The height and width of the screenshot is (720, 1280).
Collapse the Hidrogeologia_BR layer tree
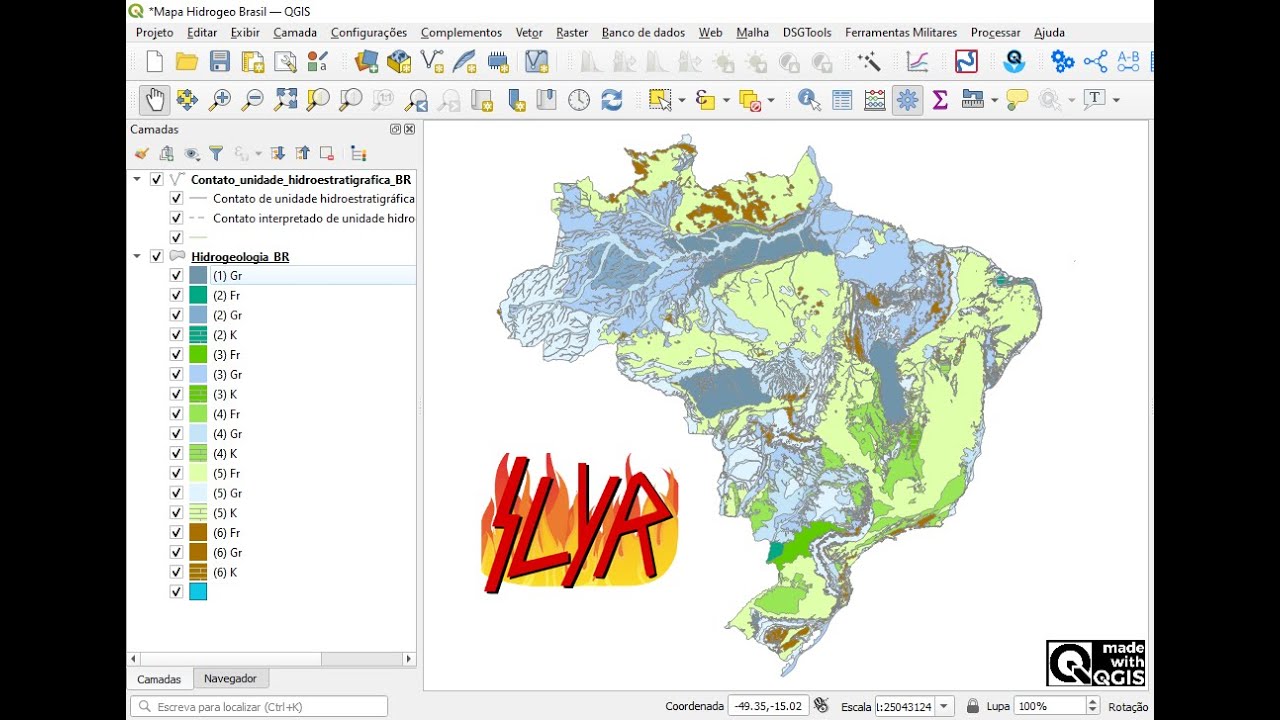[x=137, y=256]
